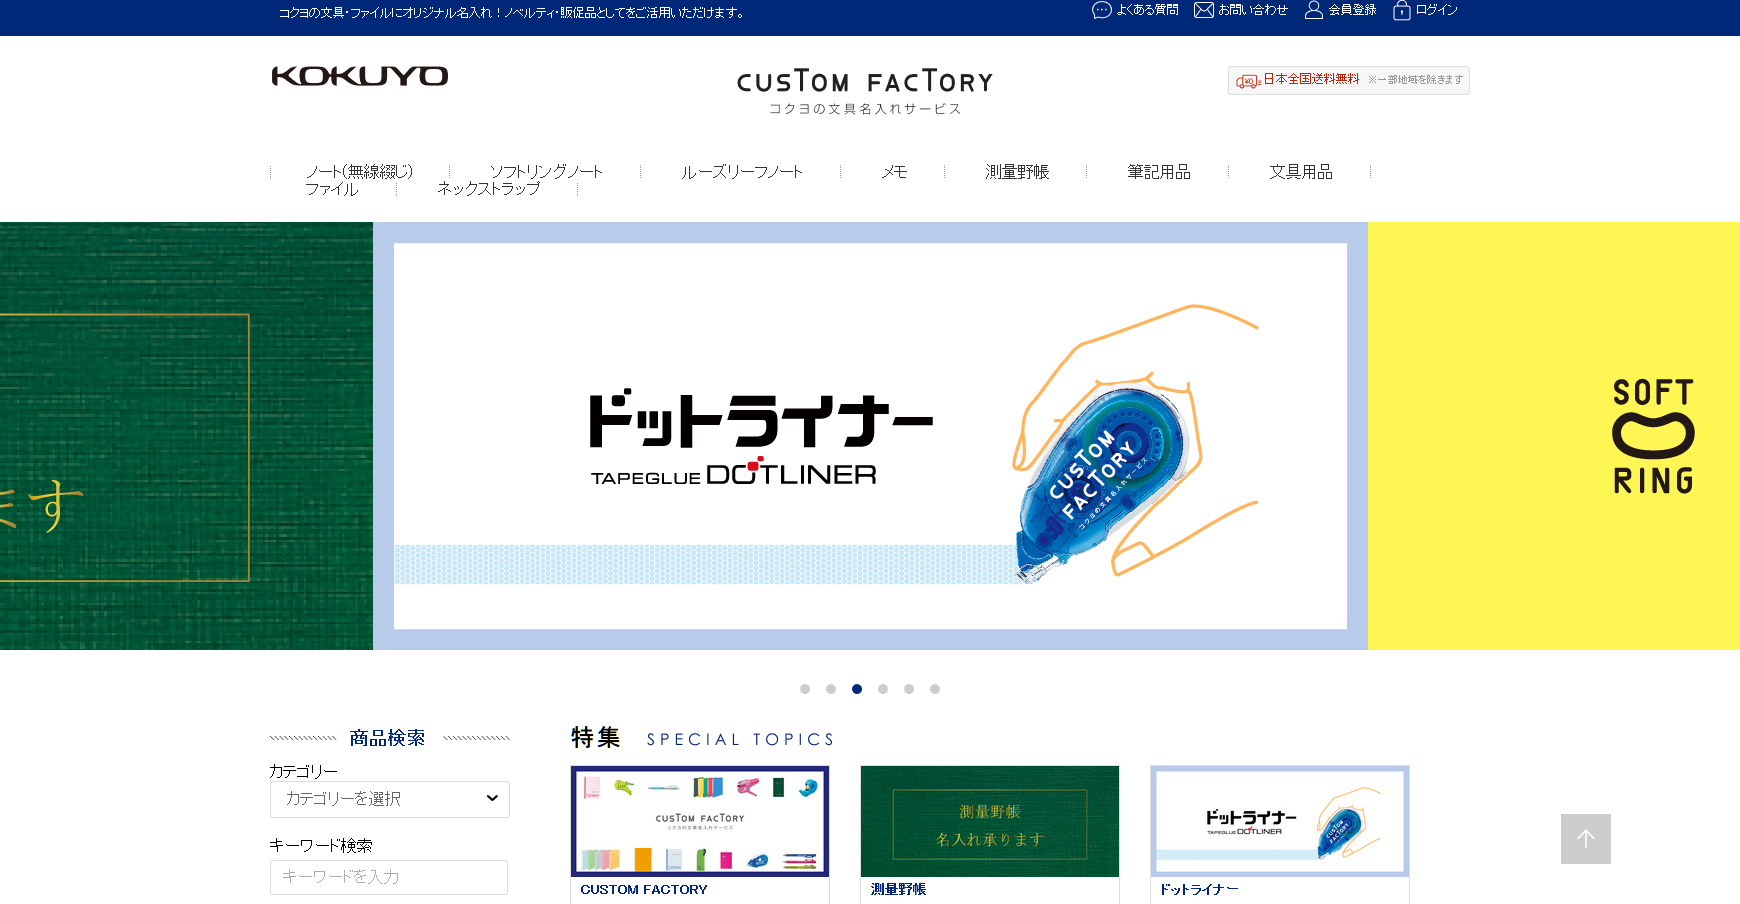1740x904 pixels.
Task: Open よくある質問 link
Action: point(1147,10)
